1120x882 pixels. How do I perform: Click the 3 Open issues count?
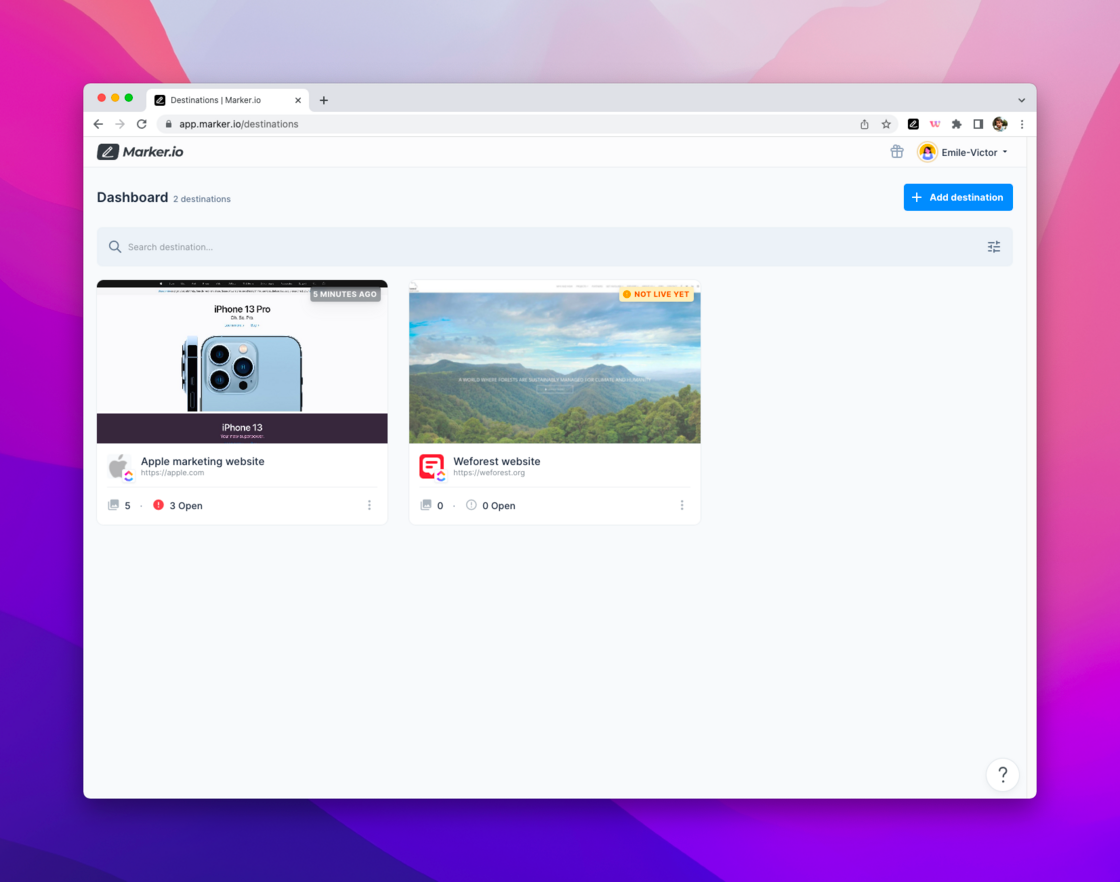(186, 506)
